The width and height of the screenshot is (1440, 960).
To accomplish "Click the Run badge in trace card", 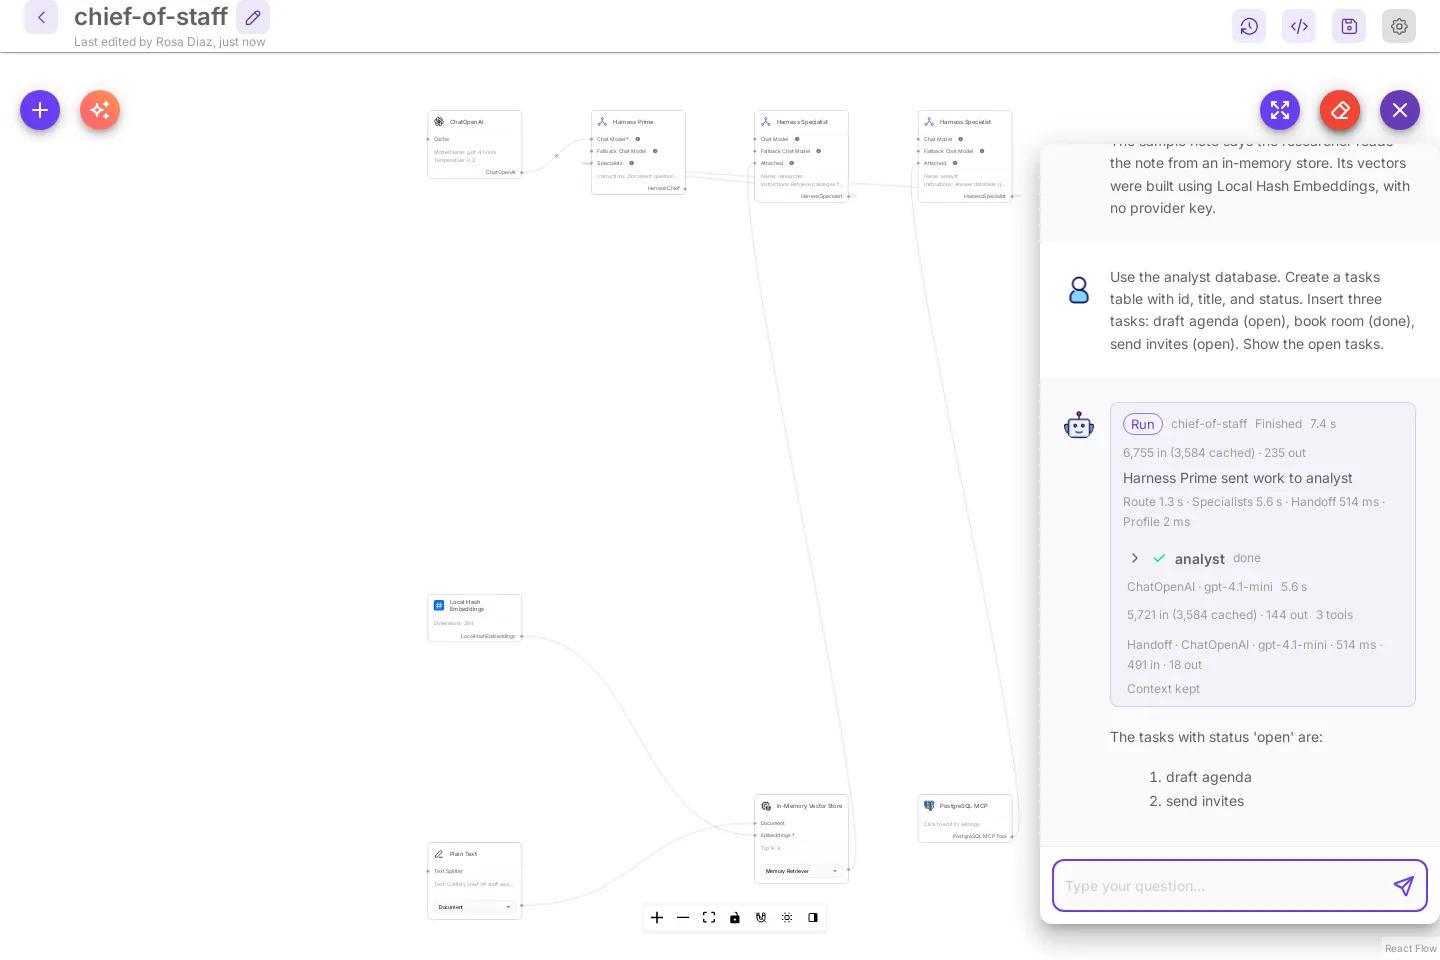I will tap(1143, 424).
